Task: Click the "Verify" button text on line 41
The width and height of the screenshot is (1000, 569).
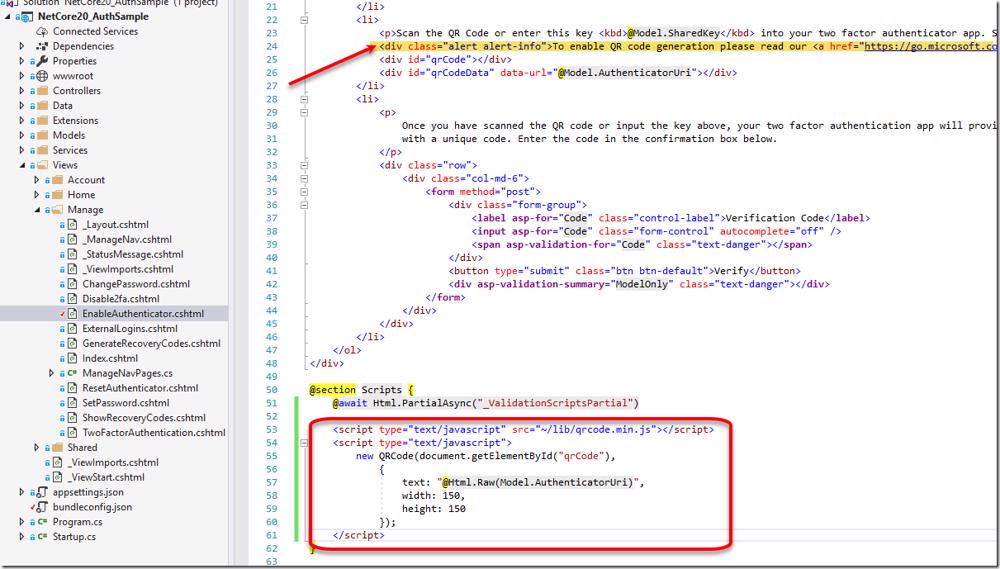Action: [731, 271]
